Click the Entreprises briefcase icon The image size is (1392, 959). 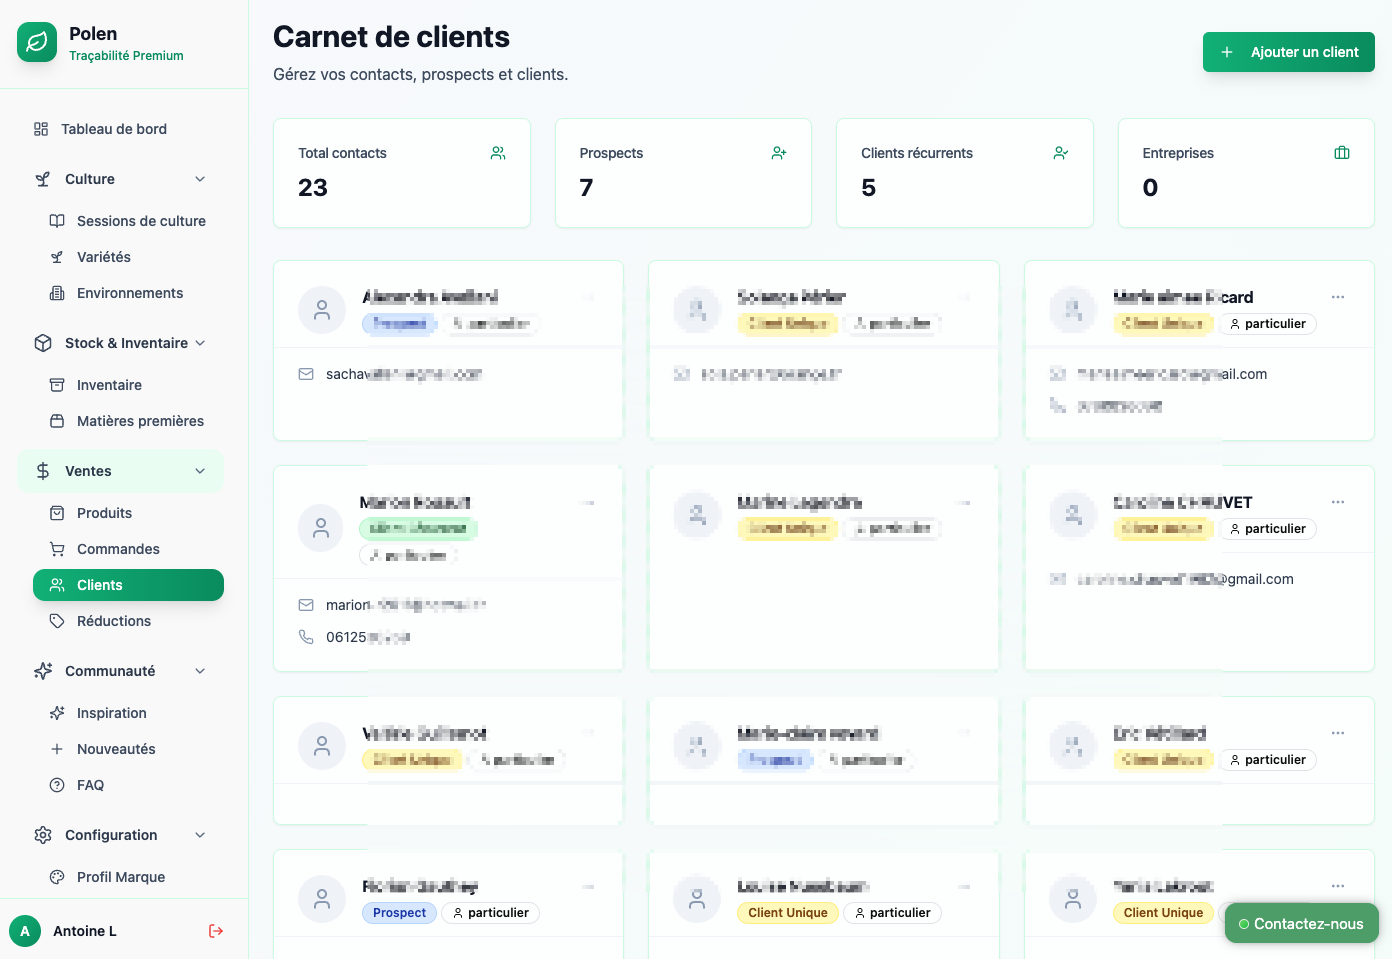(1342, 153)
